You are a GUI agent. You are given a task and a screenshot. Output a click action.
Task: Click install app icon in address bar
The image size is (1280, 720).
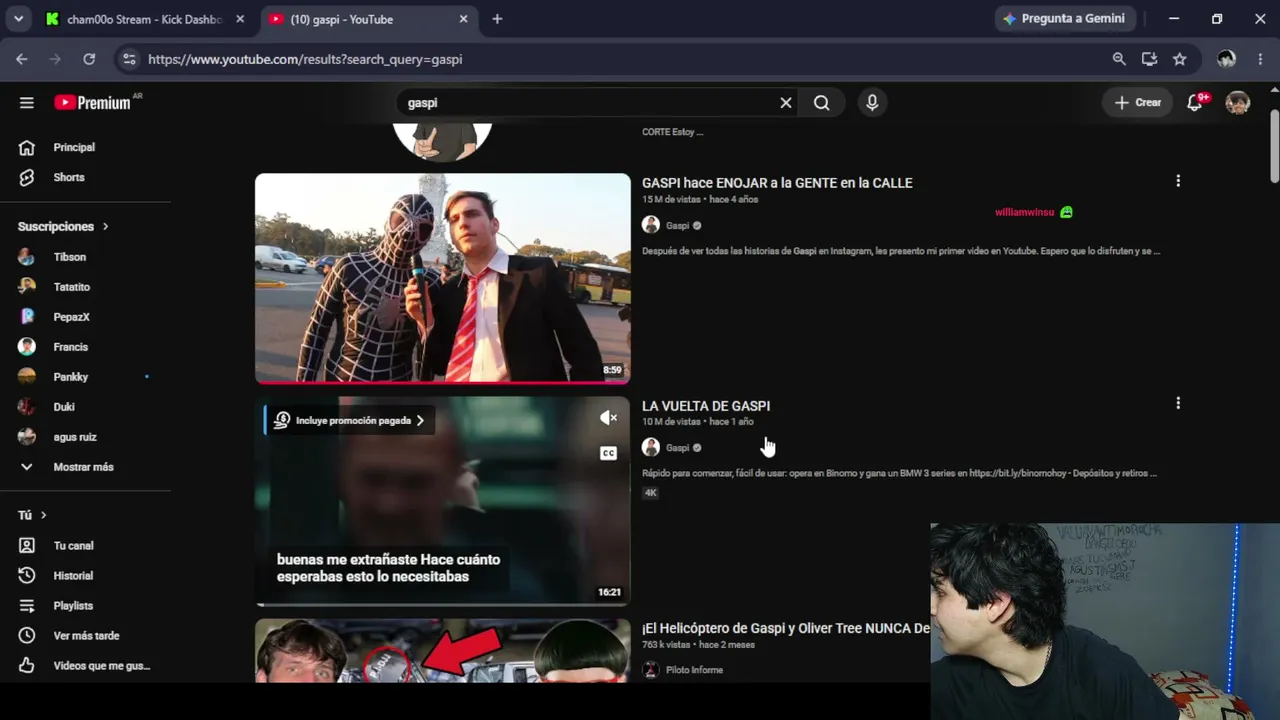click(1150, 59)
